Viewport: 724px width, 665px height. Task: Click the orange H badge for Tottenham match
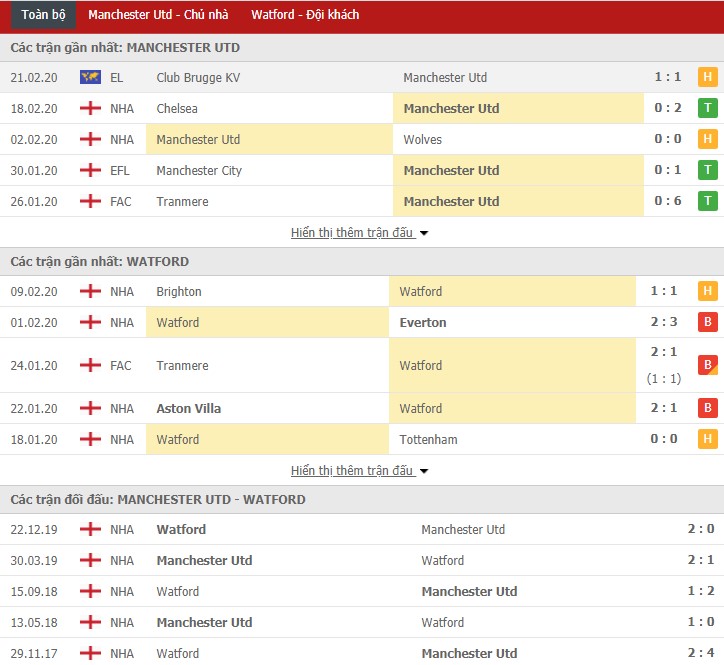point(707,439)
